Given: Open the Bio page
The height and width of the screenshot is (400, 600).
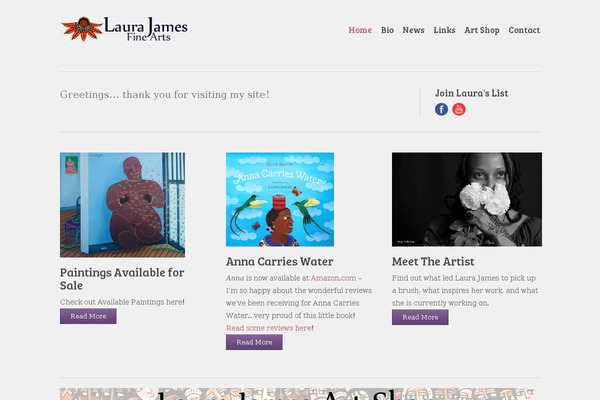Looking at the screenshot, I should tap(387, 30).
